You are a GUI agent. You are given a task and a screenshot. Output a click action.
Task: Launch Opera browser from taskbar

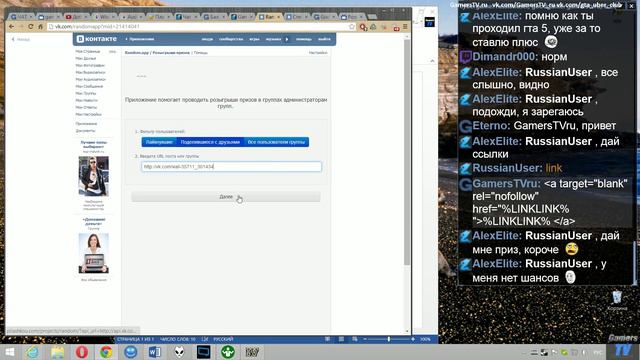coord(82,352)
